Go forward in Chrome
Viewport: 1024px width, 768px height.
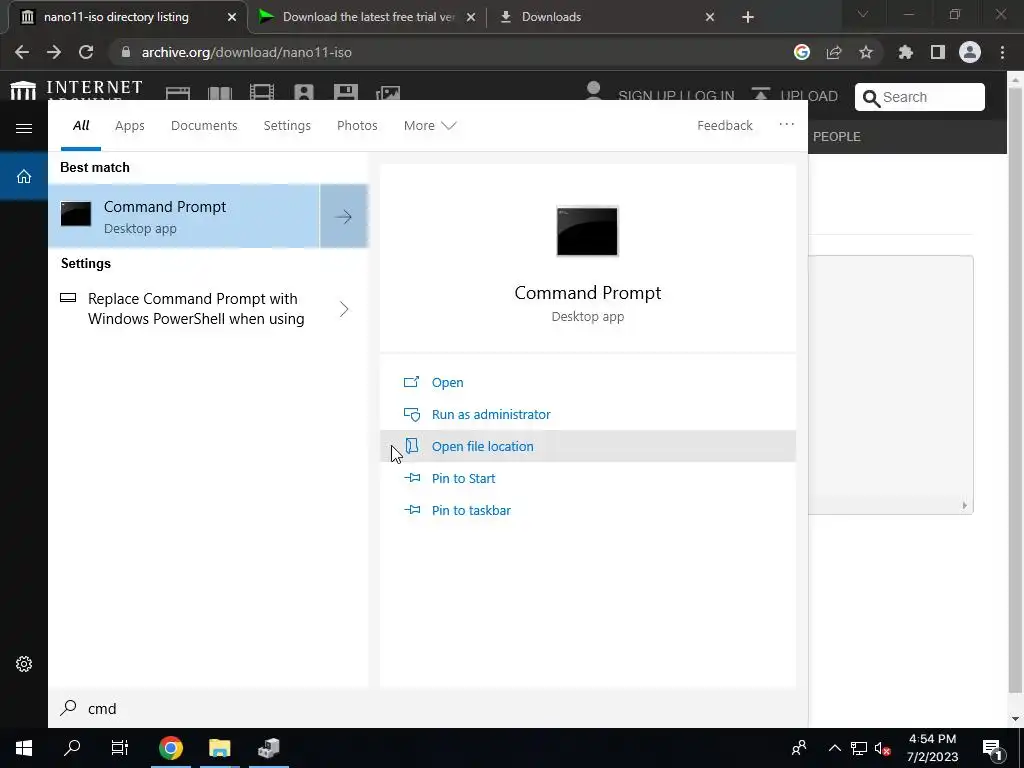click(x=54, y=52)
